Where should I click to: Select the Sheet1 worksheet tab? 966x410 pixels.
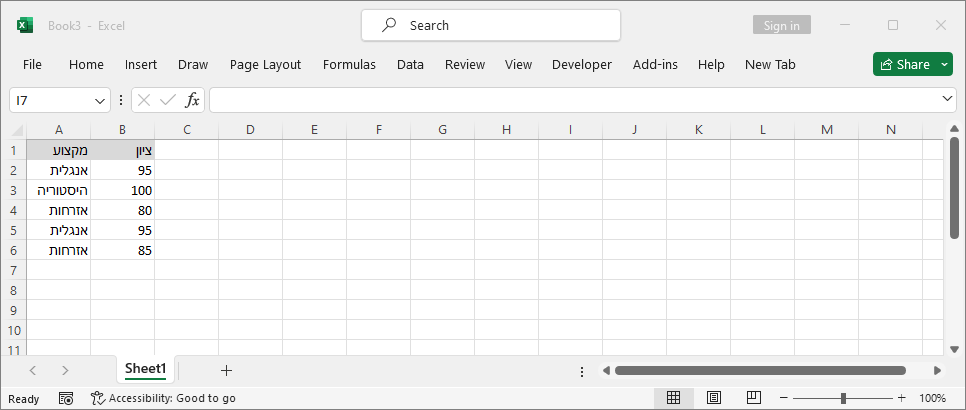click(145, 369)
